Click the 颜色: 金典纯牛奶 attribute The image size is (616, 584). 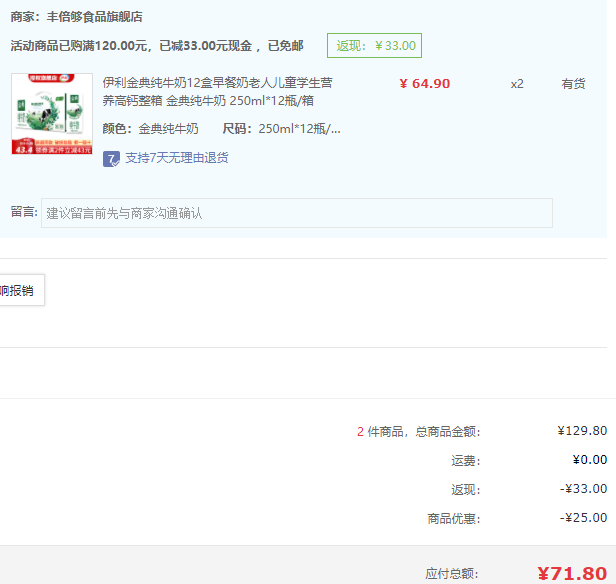coord(150,128)
